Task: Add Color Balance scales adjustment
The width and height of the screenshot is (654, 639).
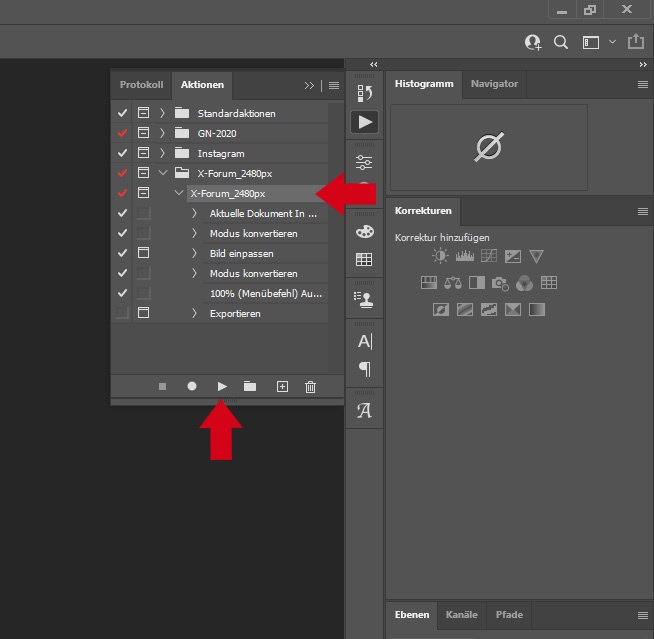Action: point(453,283)
